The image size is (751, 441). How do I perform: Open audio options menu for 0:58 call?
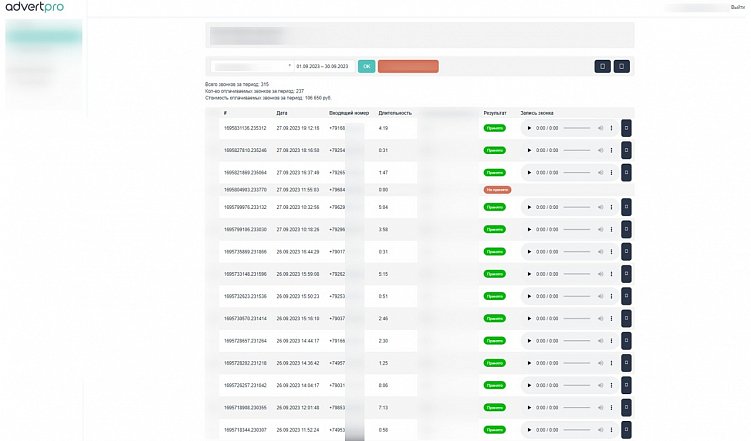pos(611,430)
